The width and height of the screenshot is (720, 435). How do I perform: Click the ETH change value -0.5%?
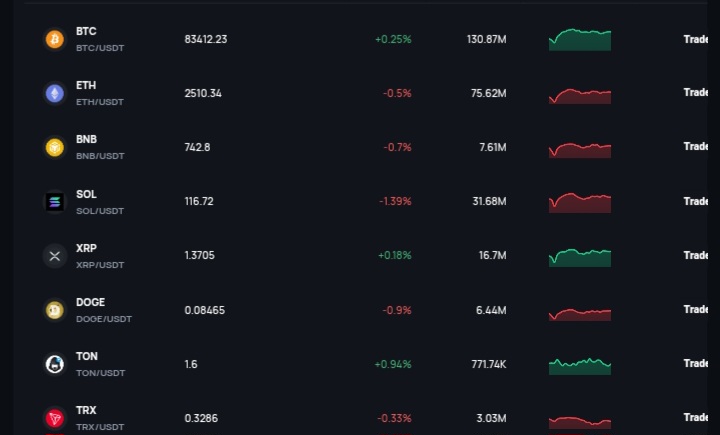[397, 93]
